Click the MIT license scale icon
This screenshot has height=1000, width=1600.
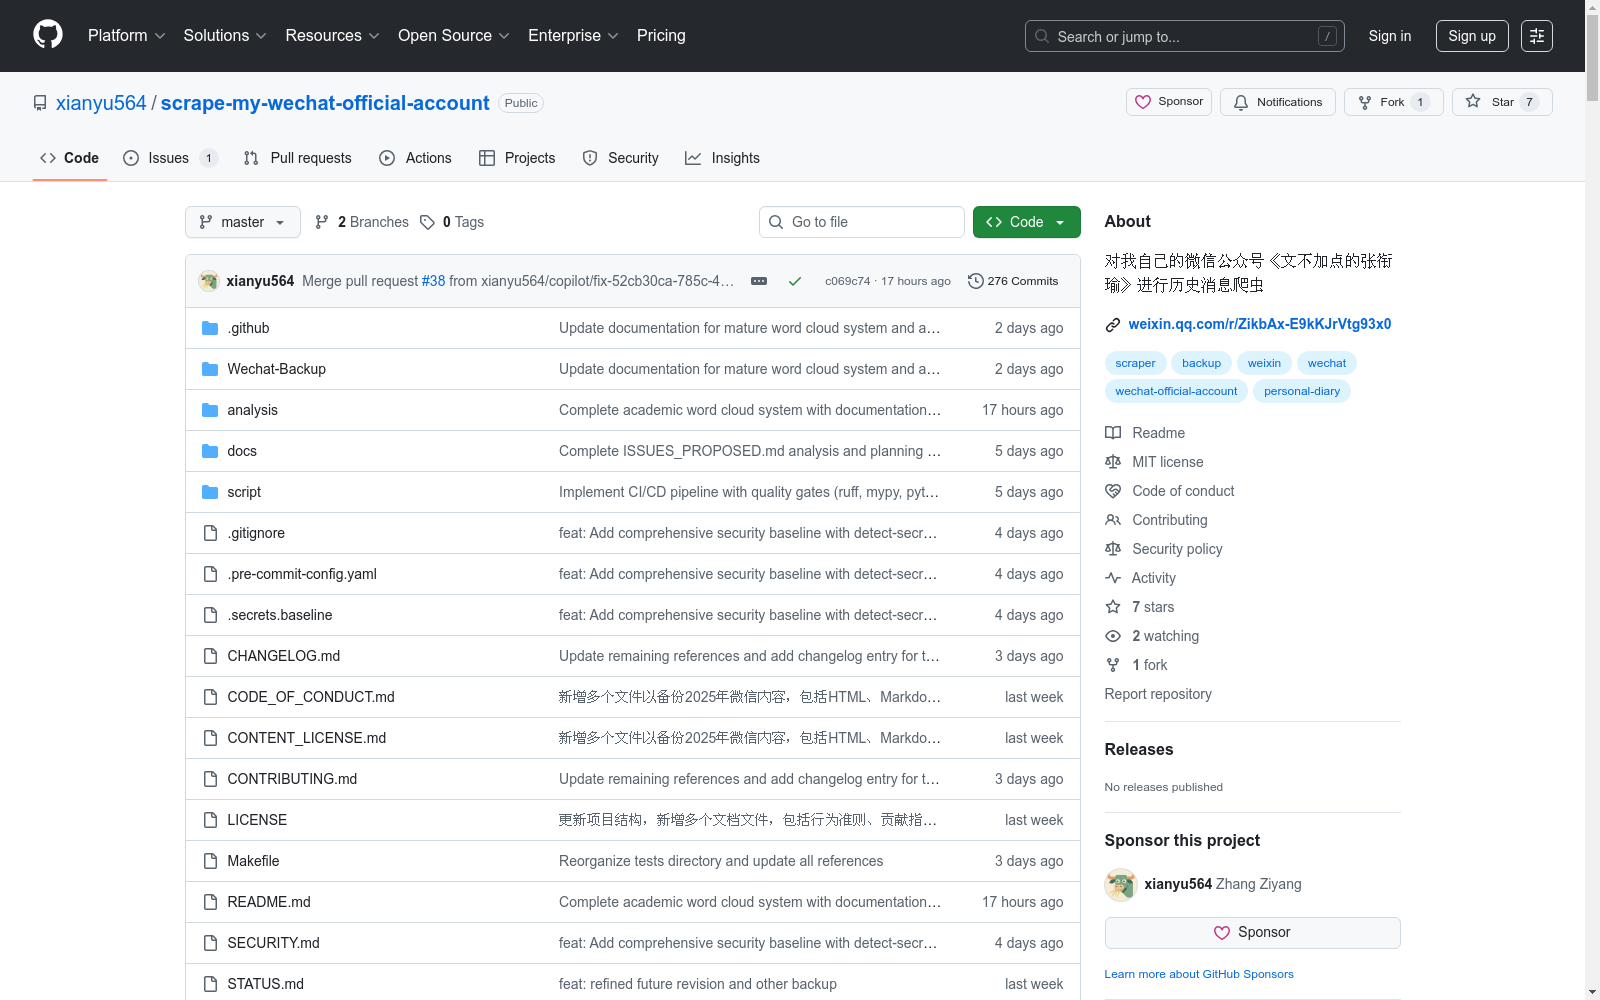click(x=1113, y=462)
